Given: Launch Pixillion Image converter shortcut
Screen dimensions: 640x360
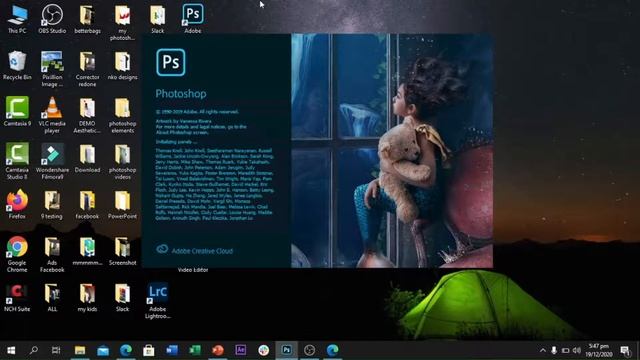Looking at the screenshot, I should 52,69.
